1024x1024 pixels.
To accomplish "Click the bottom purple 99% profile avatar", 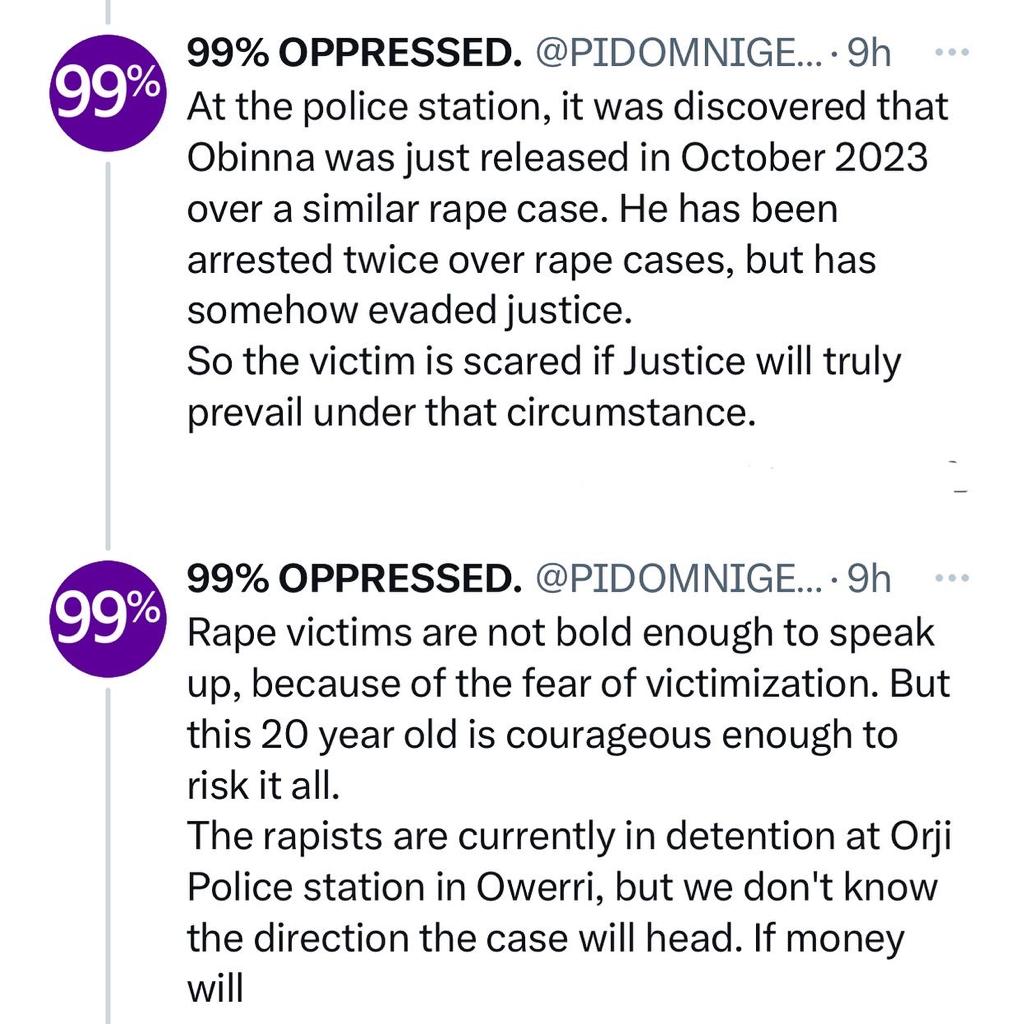I will pyautogui.click(x=107, y=616).
